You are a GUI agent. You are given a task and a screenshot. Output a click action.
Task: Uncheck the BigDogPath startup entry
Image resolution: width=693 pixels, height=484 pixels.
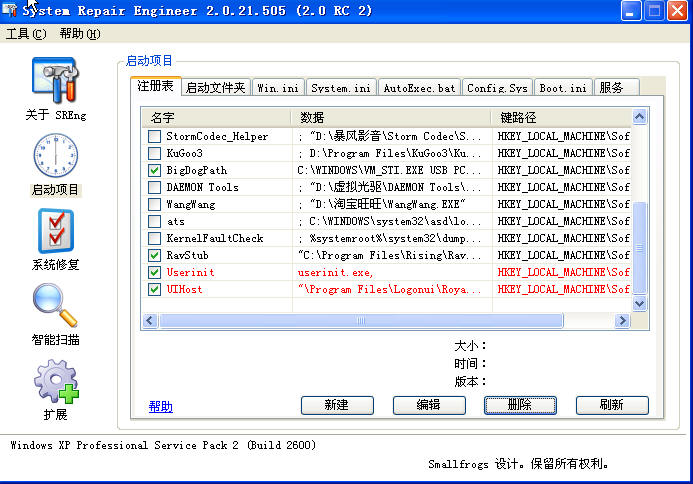pos(154,170)
